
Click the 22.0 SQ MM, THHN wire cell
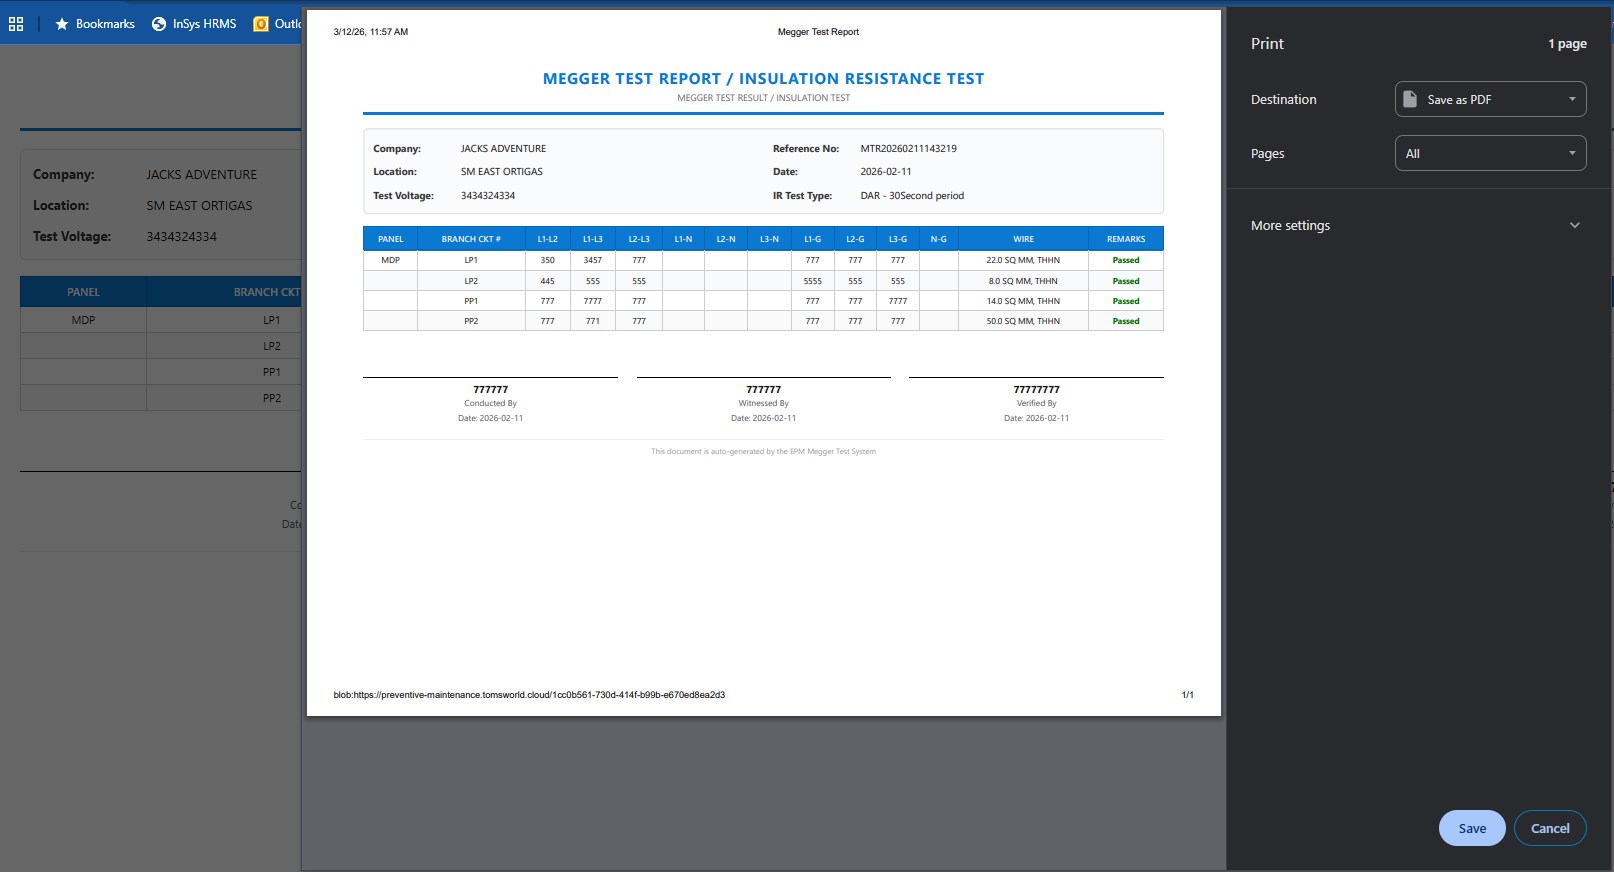click(x=1022, y=260)
